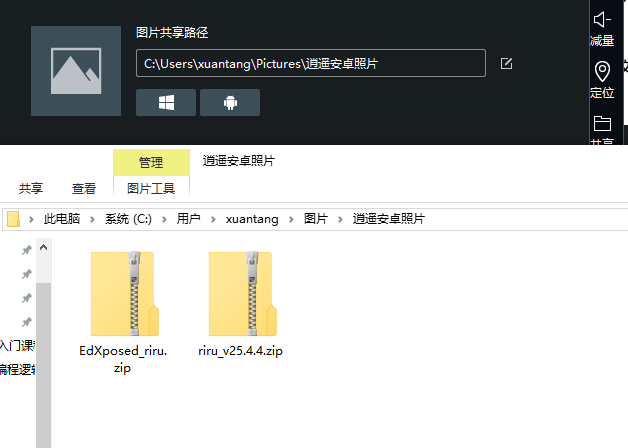Expand the chevron after xuantang breadcrumb
Viewport: 628px width, 448px height.
coord(291,219)
